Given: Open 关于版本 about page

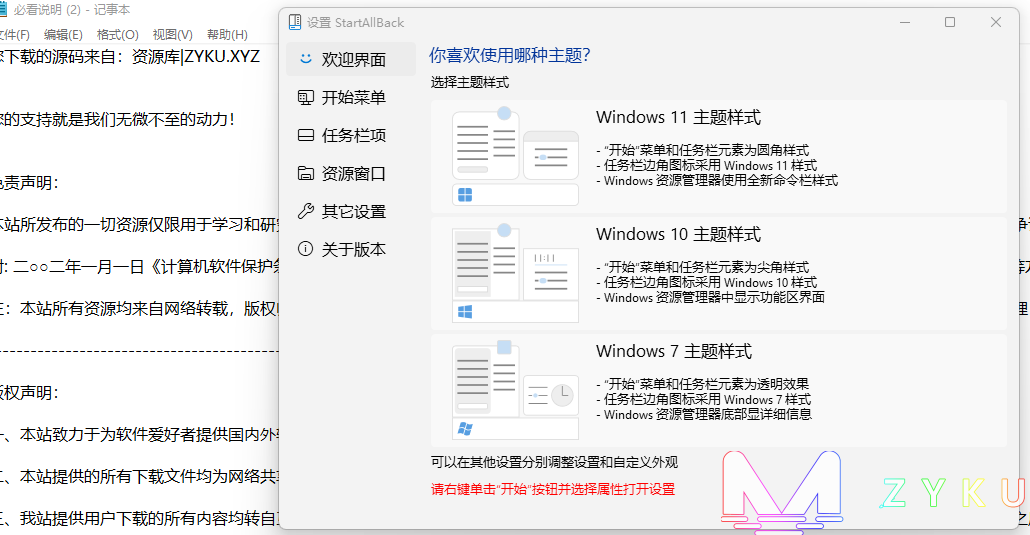Looking at the screenshot, I should point(351,249).
